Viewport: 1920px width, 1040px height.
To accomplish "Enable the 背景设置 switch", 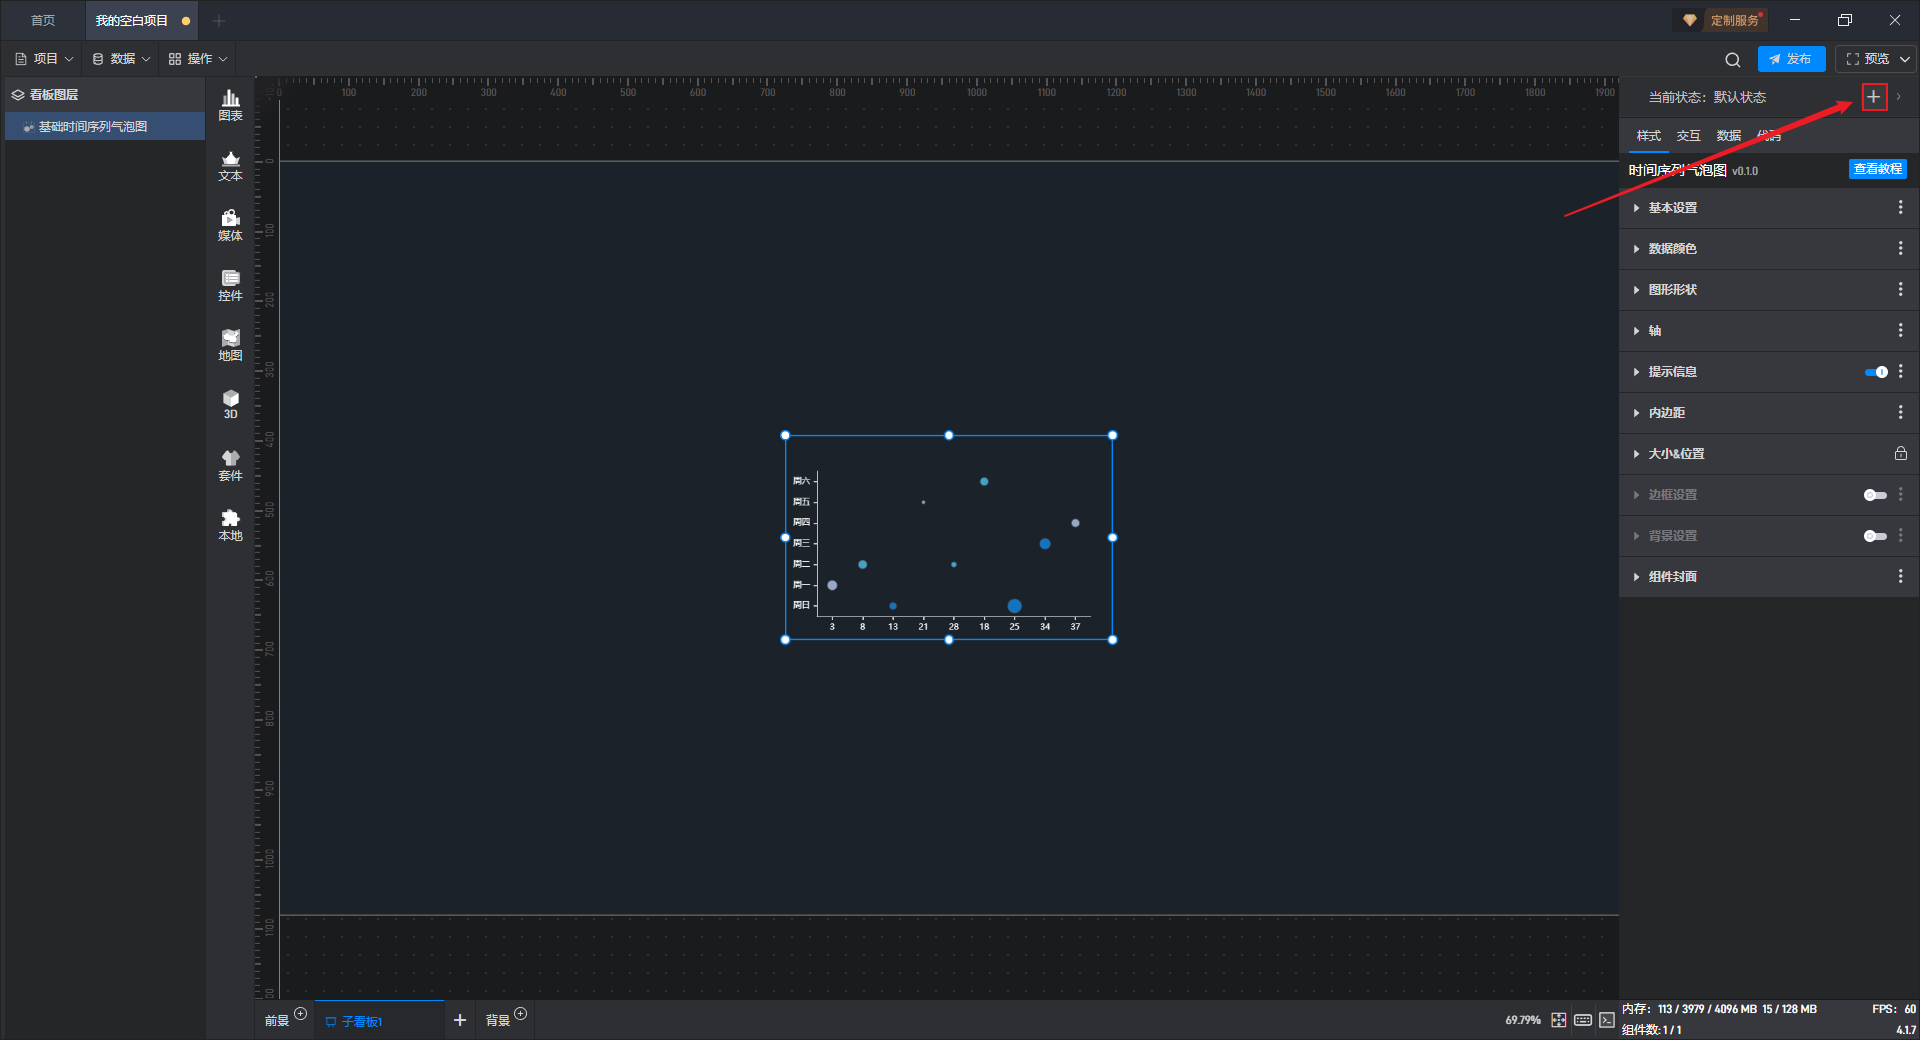I will pyautogui.click(x=1876, y=536).
